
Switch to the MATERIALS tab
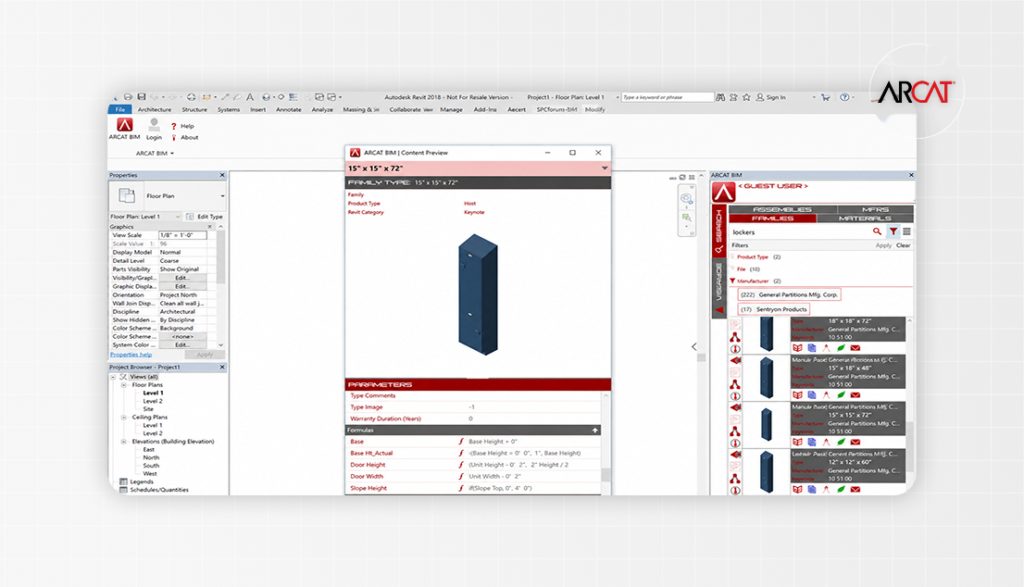pos(865,218)
